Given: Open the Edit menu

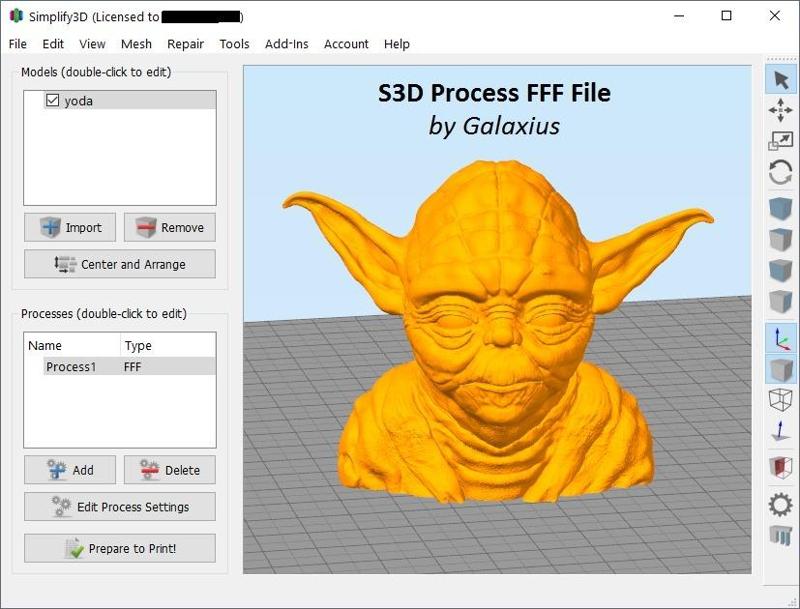Looking at the screenshot, I should (x=53, y=44).
